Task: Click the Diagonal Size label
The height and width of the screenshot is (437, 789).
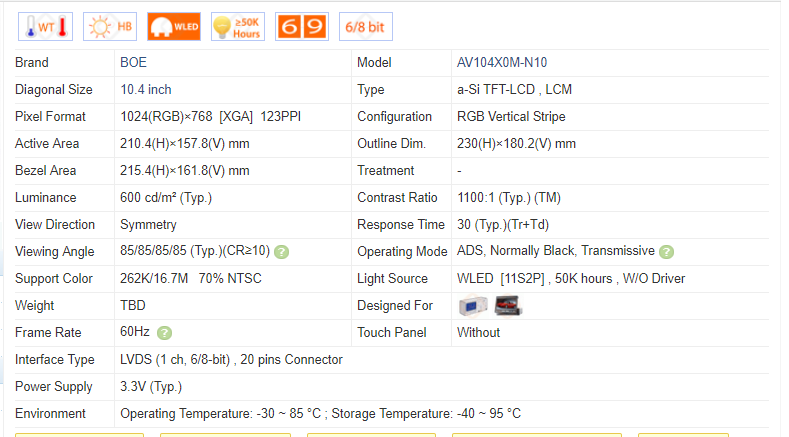Action: (x=54, y=90)
